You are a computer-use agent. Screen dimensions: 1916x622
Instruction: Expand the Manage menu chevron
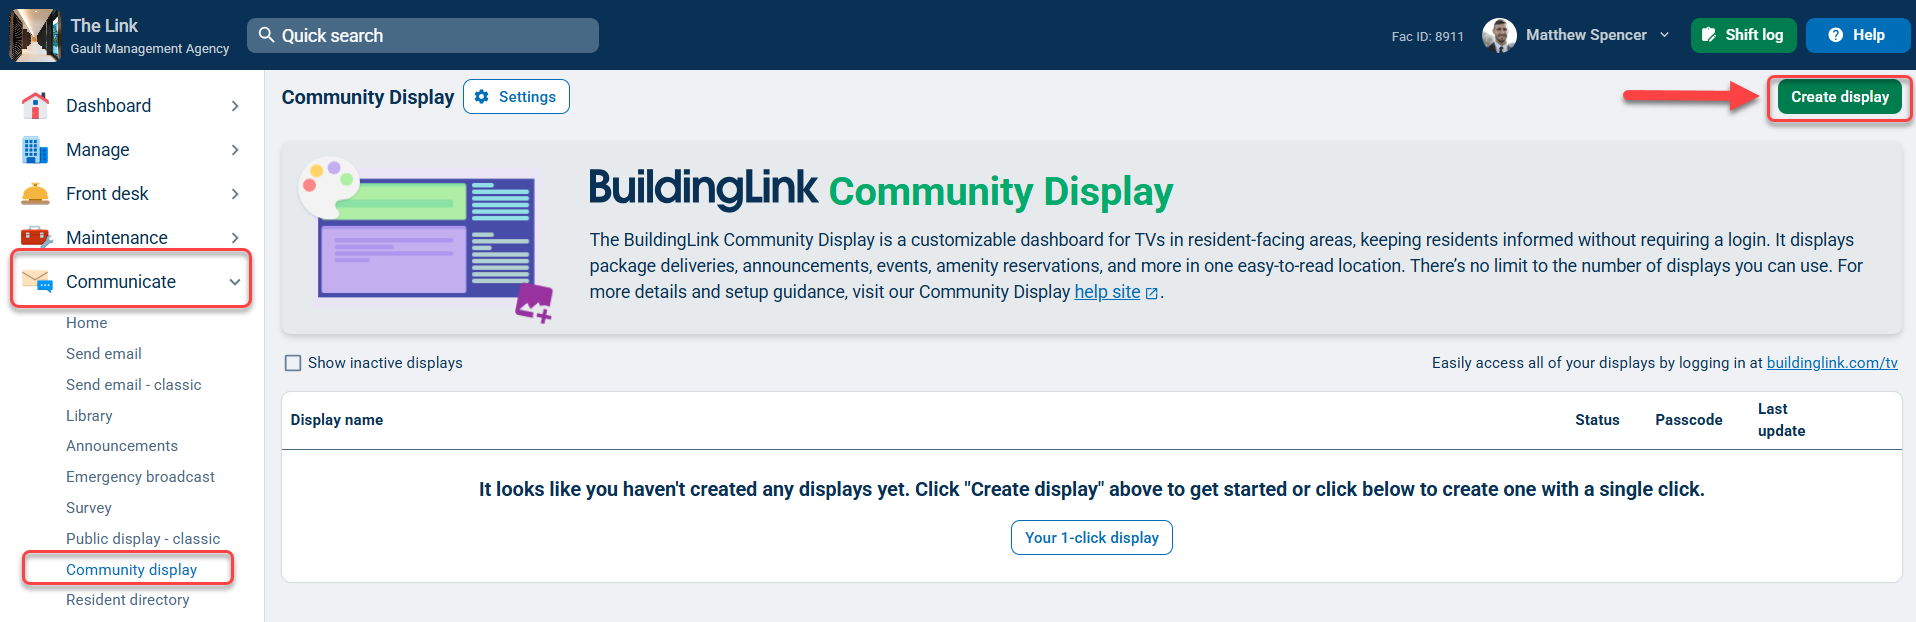tap(235, 150)
